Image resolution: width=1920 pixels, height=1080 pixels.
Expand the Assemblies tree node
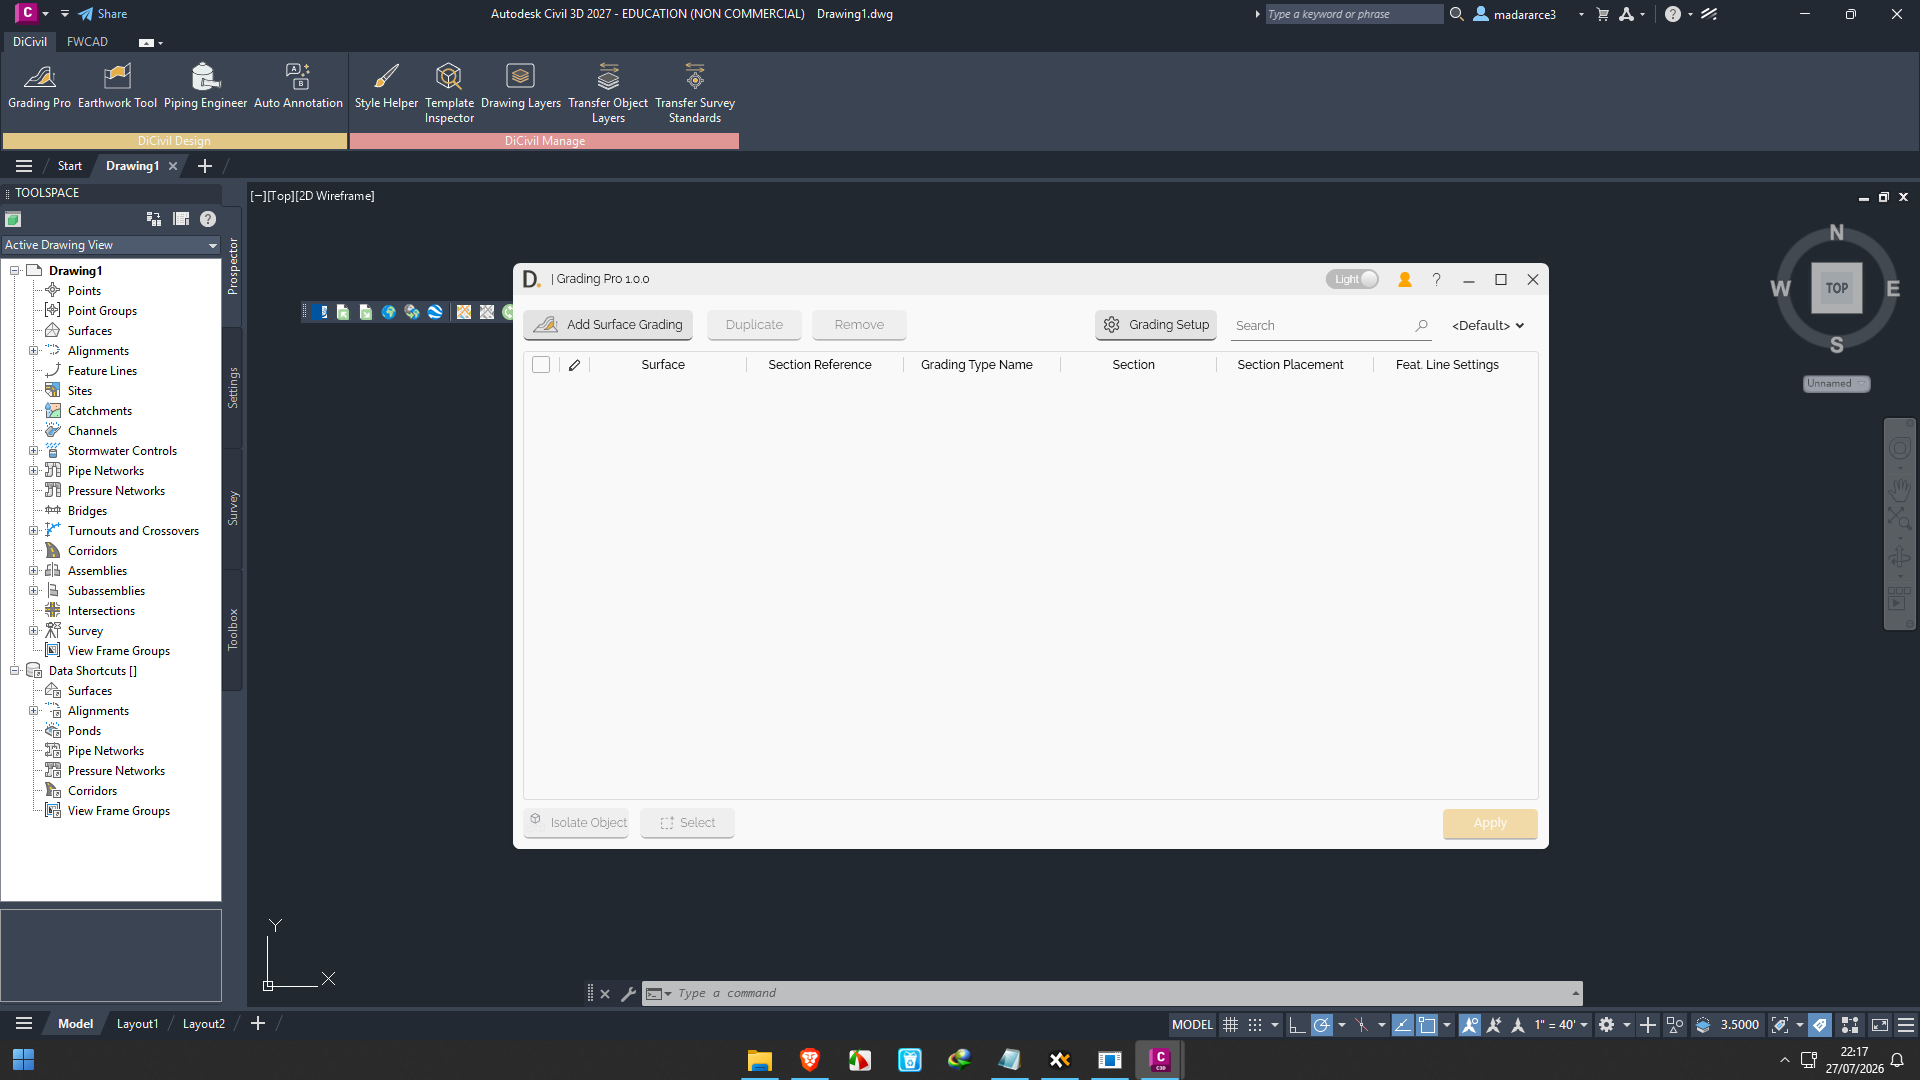pyautogui.click(x=33, y=571)
